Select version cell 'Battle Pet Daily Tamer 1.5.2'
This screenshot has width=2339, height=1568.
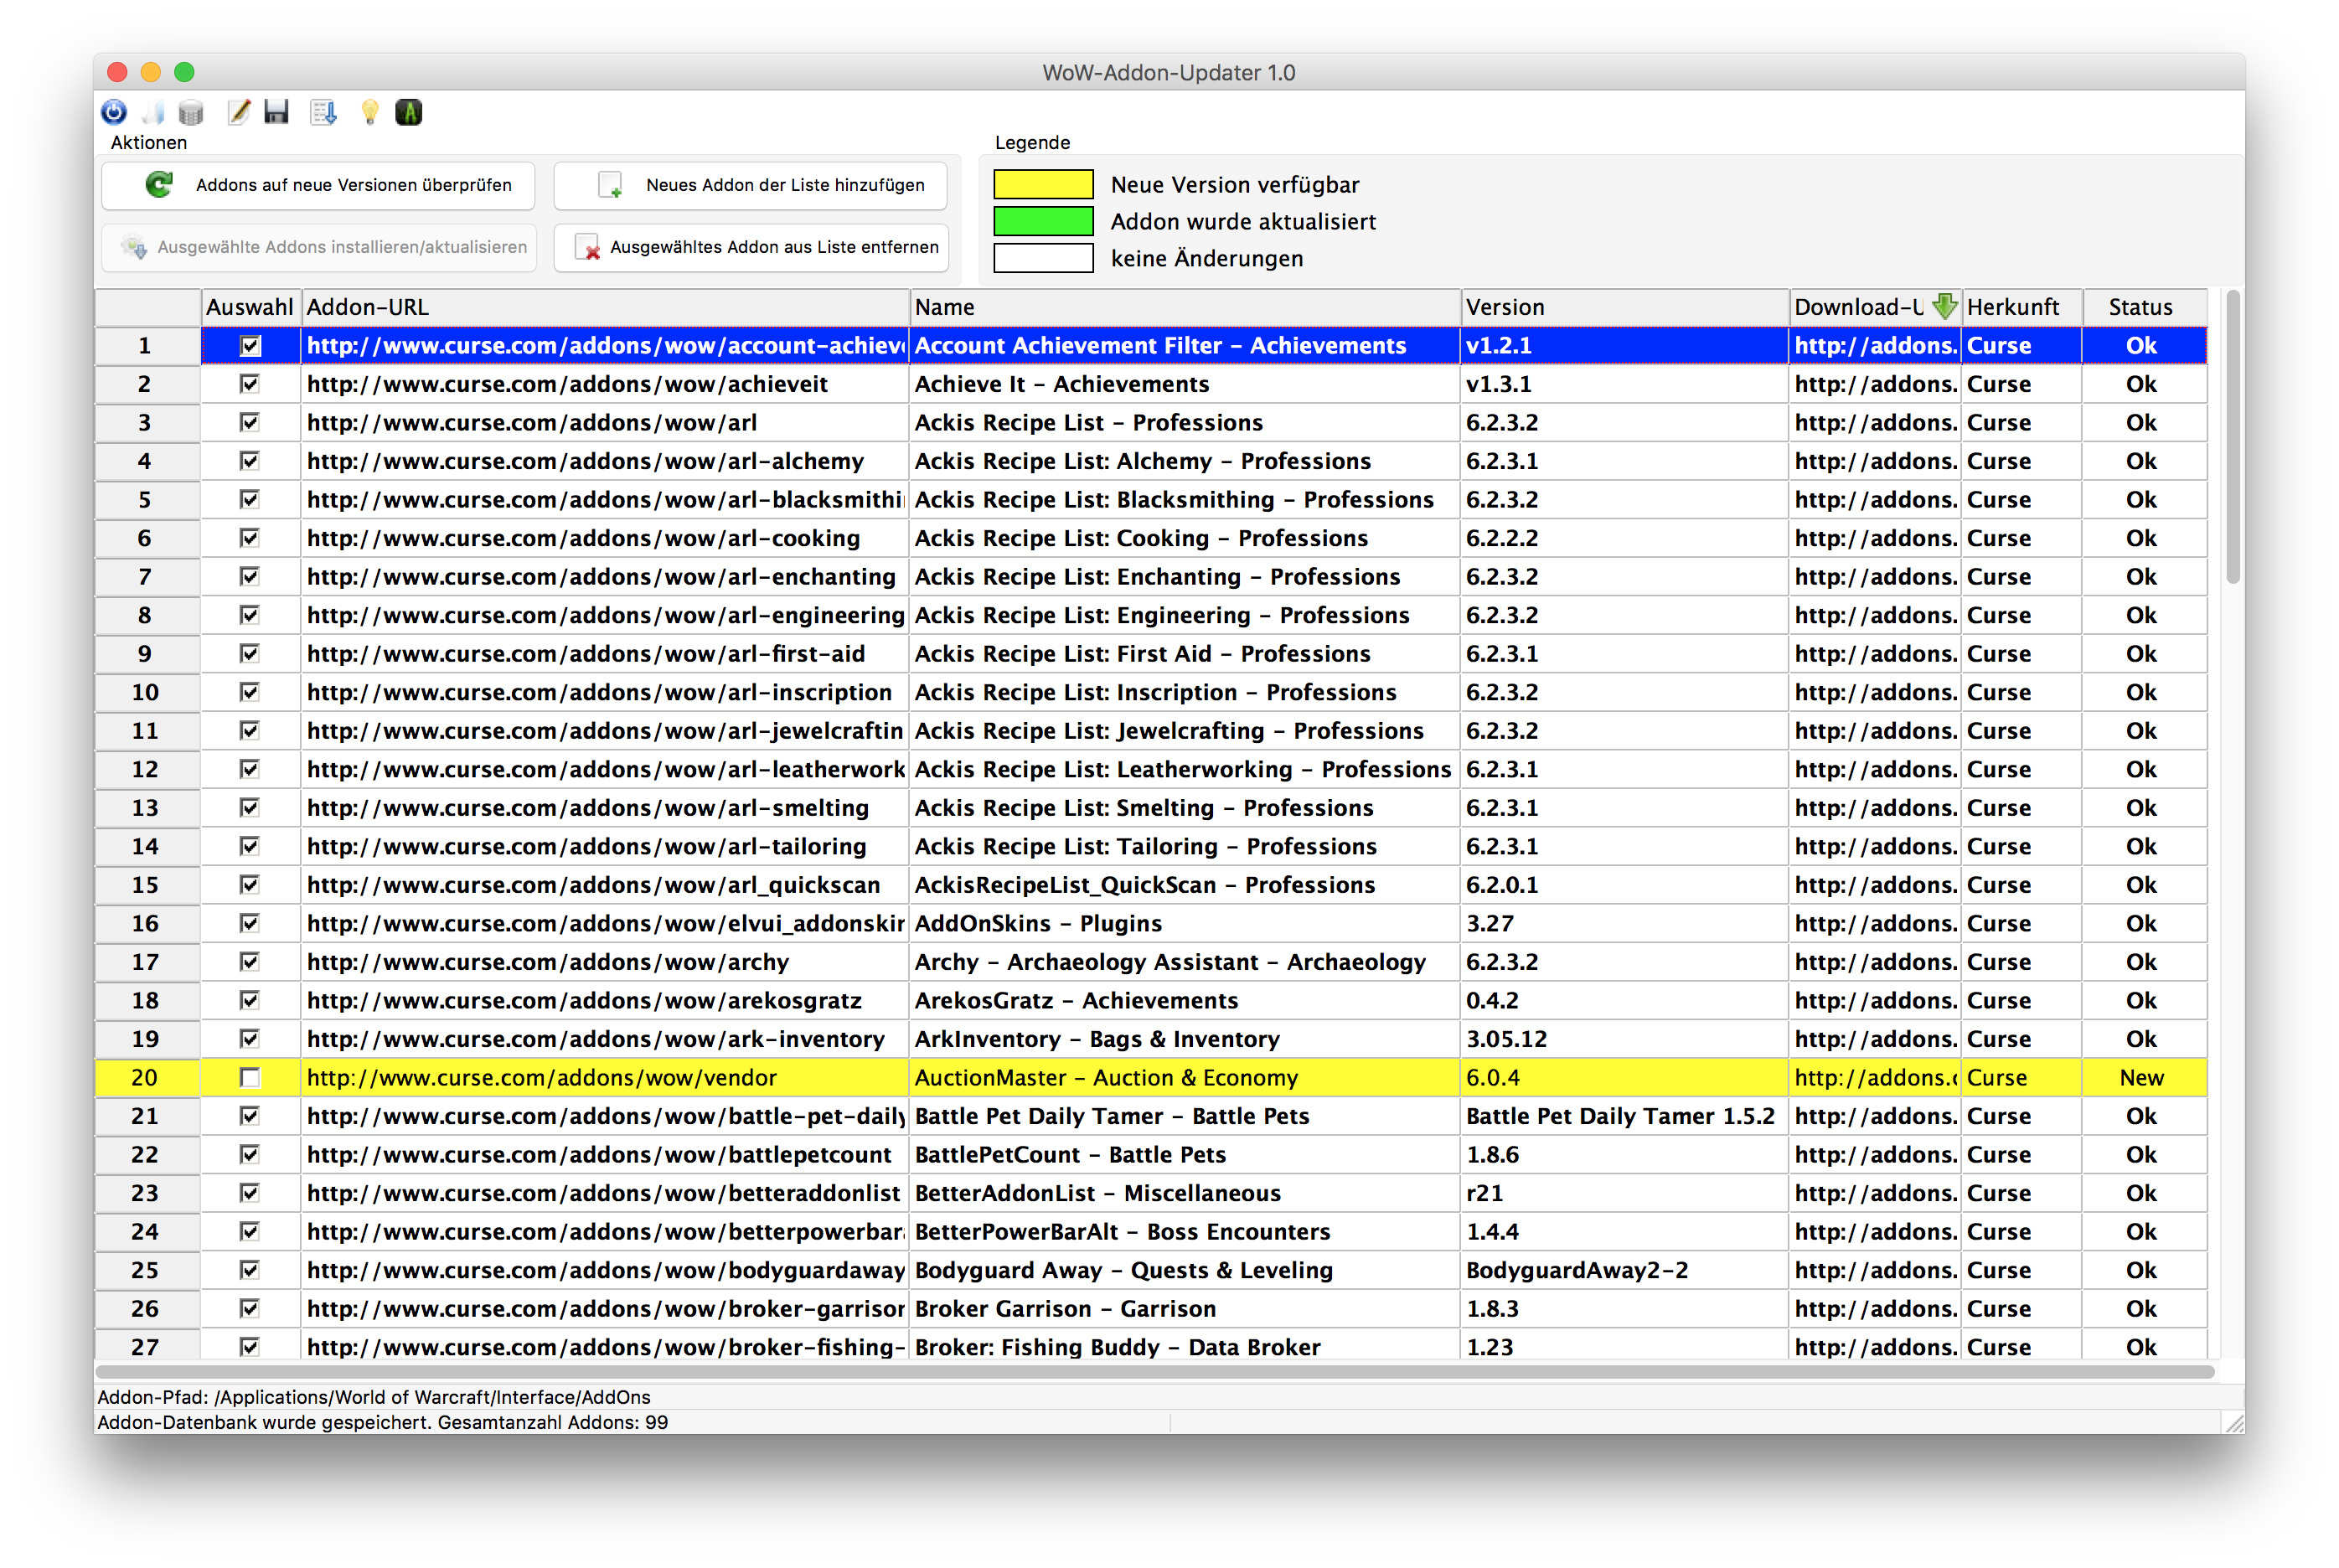pyautogui.click(x=1624, y=1116)
